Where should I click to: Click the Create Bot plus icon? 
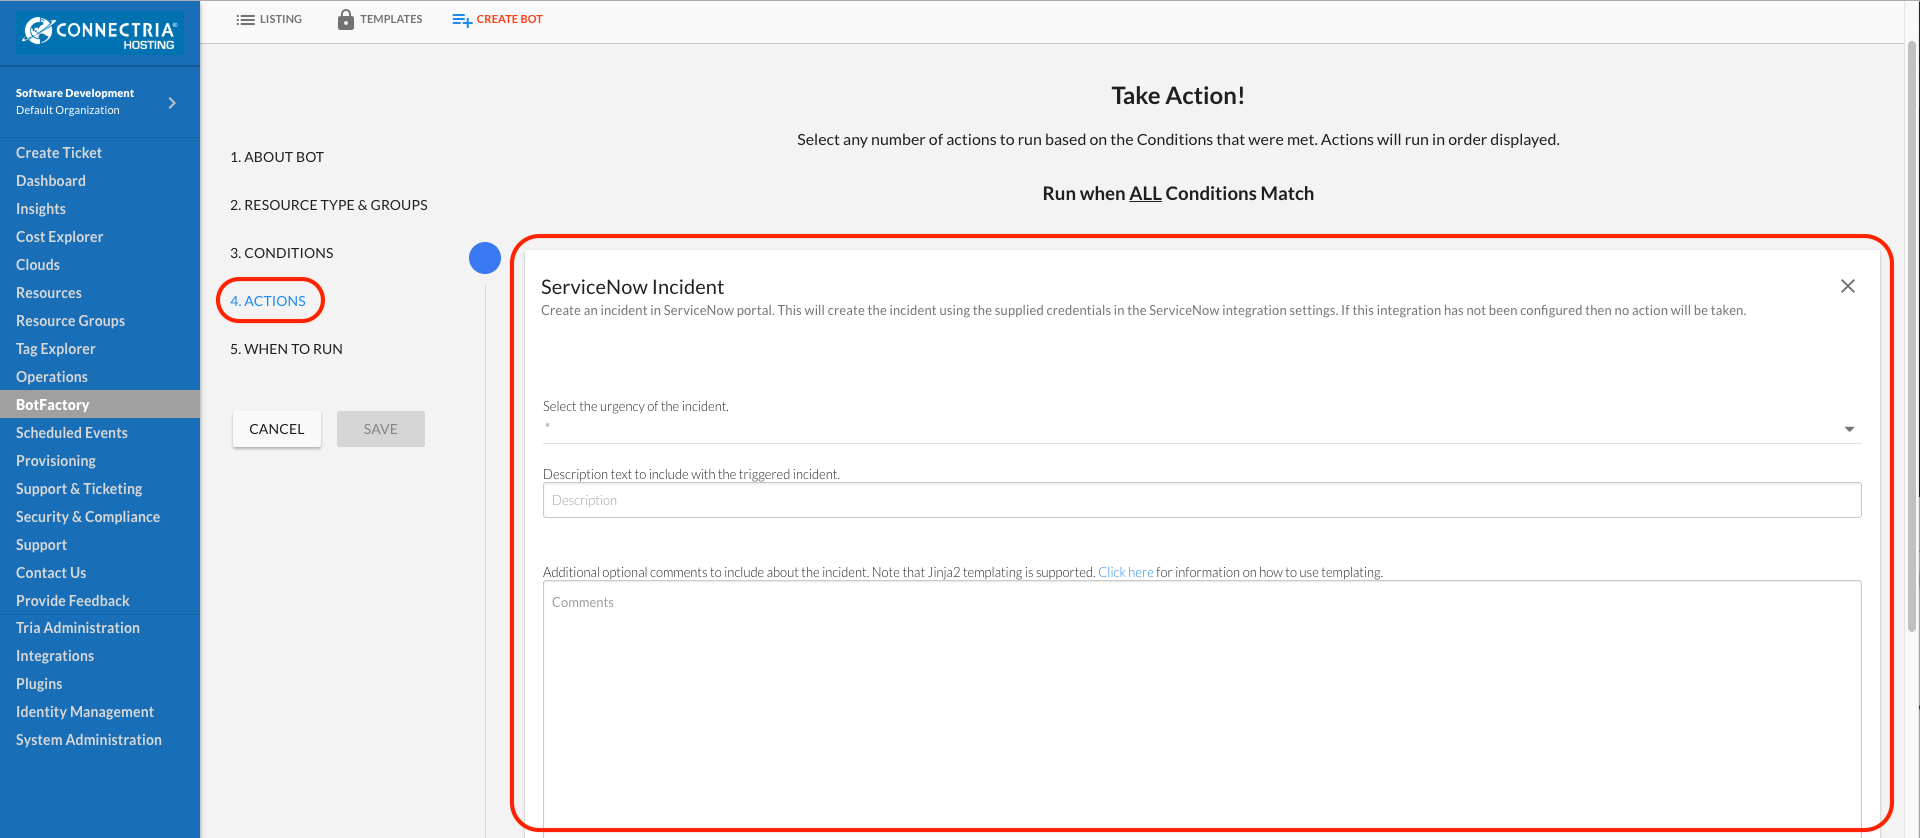[x=462, y=20]
